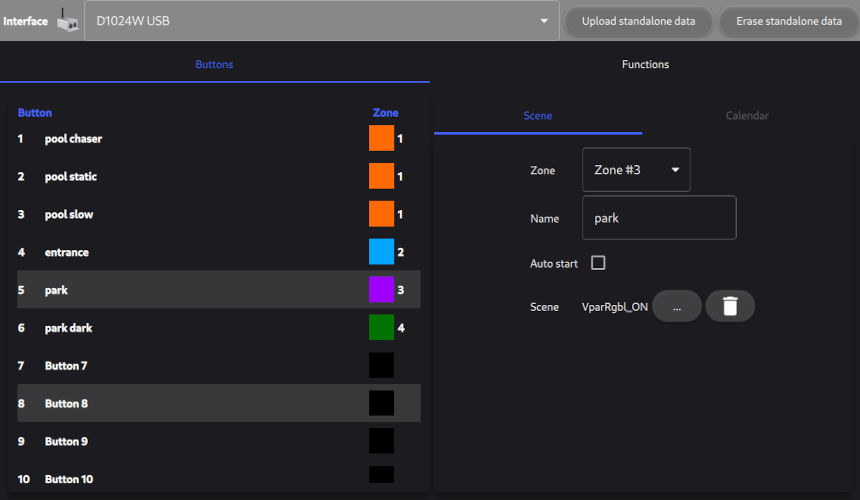Screen dimensions: 860x500
Task: Select the pool static button row
Action: click(200, 176)
